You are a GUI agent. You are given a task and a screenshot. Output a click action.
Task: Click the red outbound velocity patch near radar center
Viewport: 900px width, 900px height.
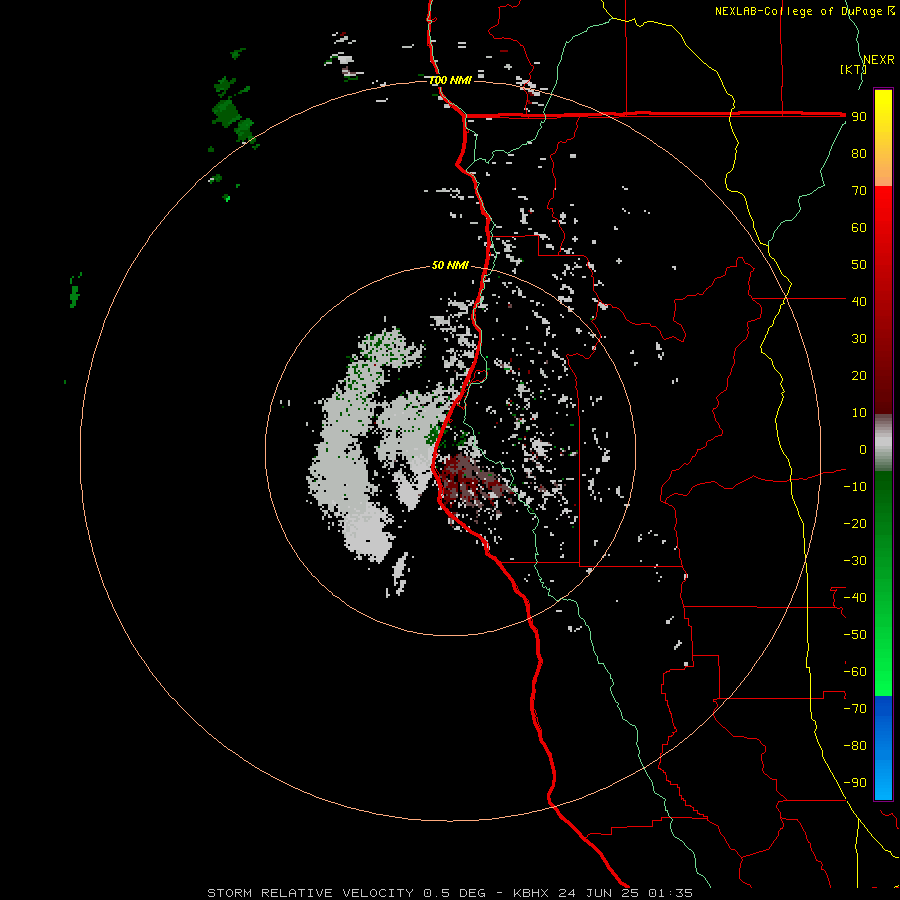tap(468, 482)
